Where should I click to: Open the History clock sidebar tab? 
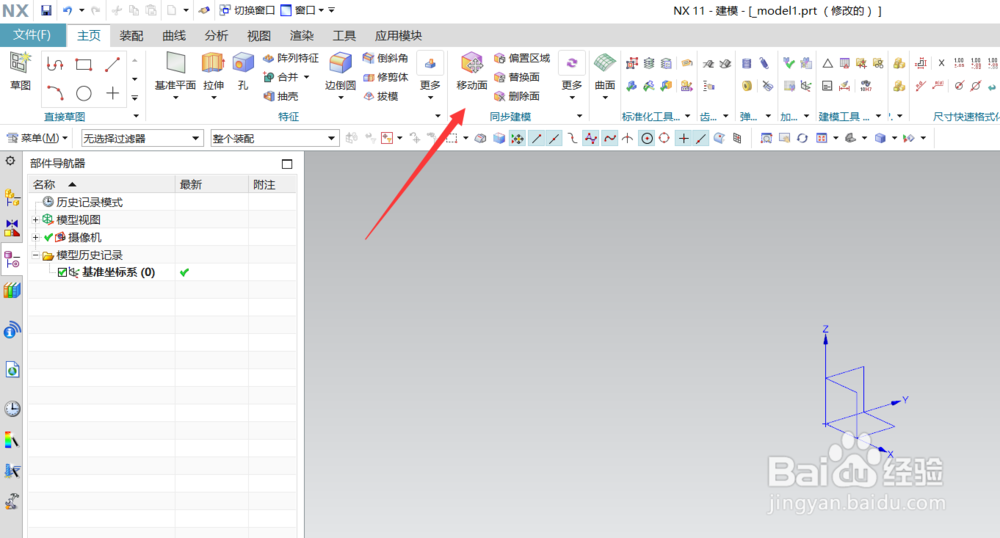[12, 409]
